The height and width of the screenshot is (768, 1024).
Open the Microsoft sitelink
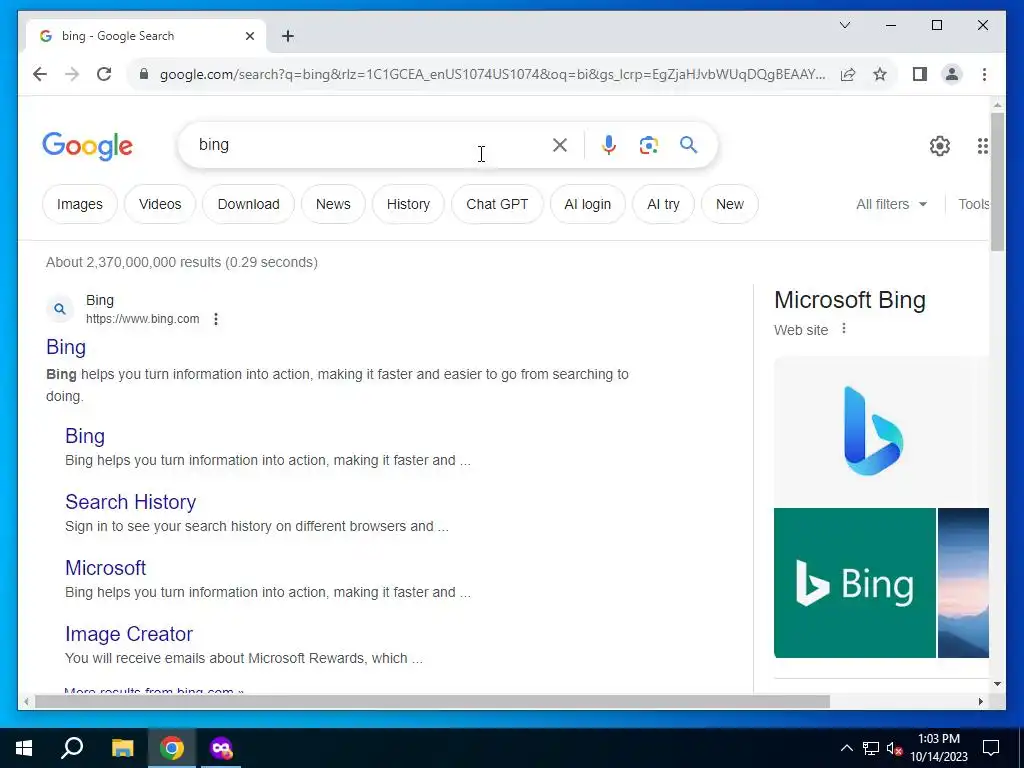(x=106, y=568)
